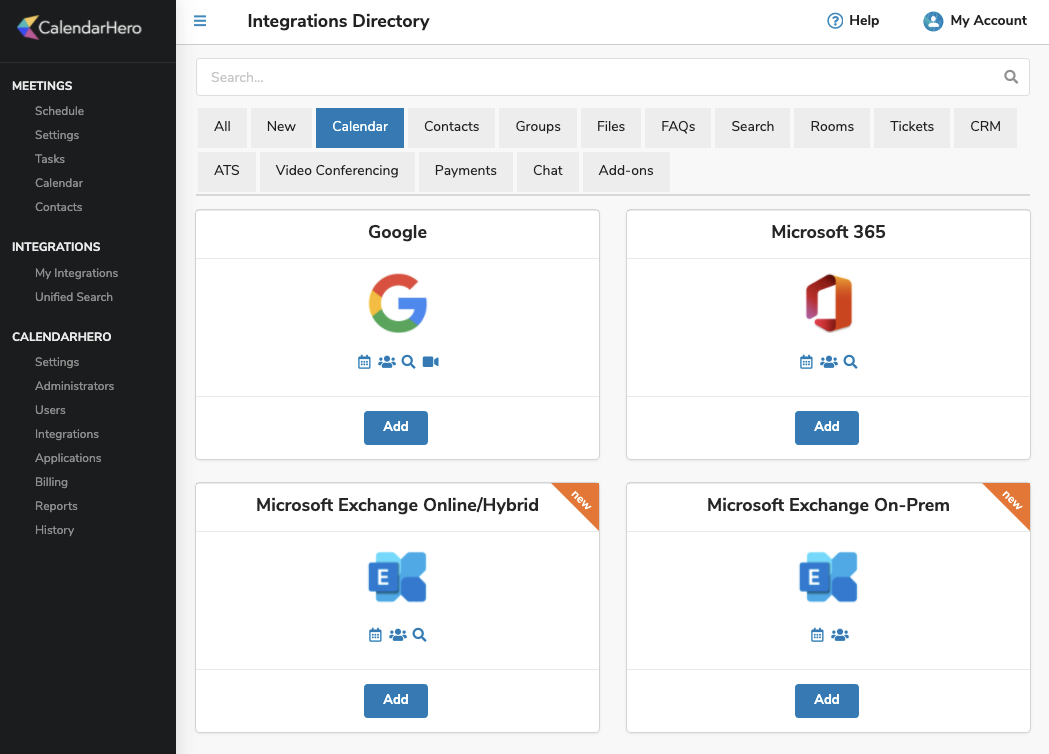Image resolution: width=1049 pixels, height=754 pixels.
Task: Click the CalendarHero logo
Action: [79, 27]
